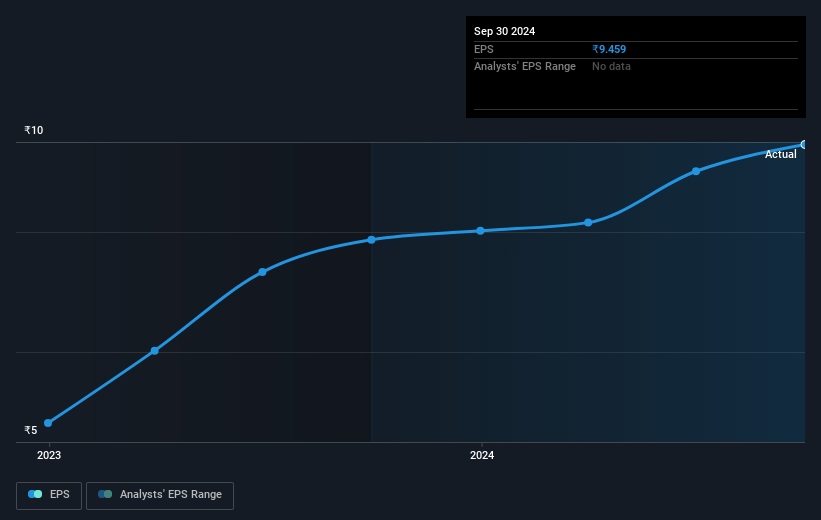Select the first EPS data point near ₹5
The width and height of the screenshot is (821, 520).
(x=48, y=423)
